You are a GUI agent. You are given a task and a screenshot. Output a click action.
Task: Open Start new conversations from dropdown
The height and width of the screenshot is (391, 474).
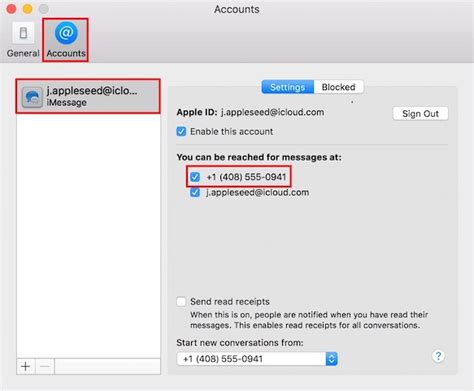click(257, 359)
